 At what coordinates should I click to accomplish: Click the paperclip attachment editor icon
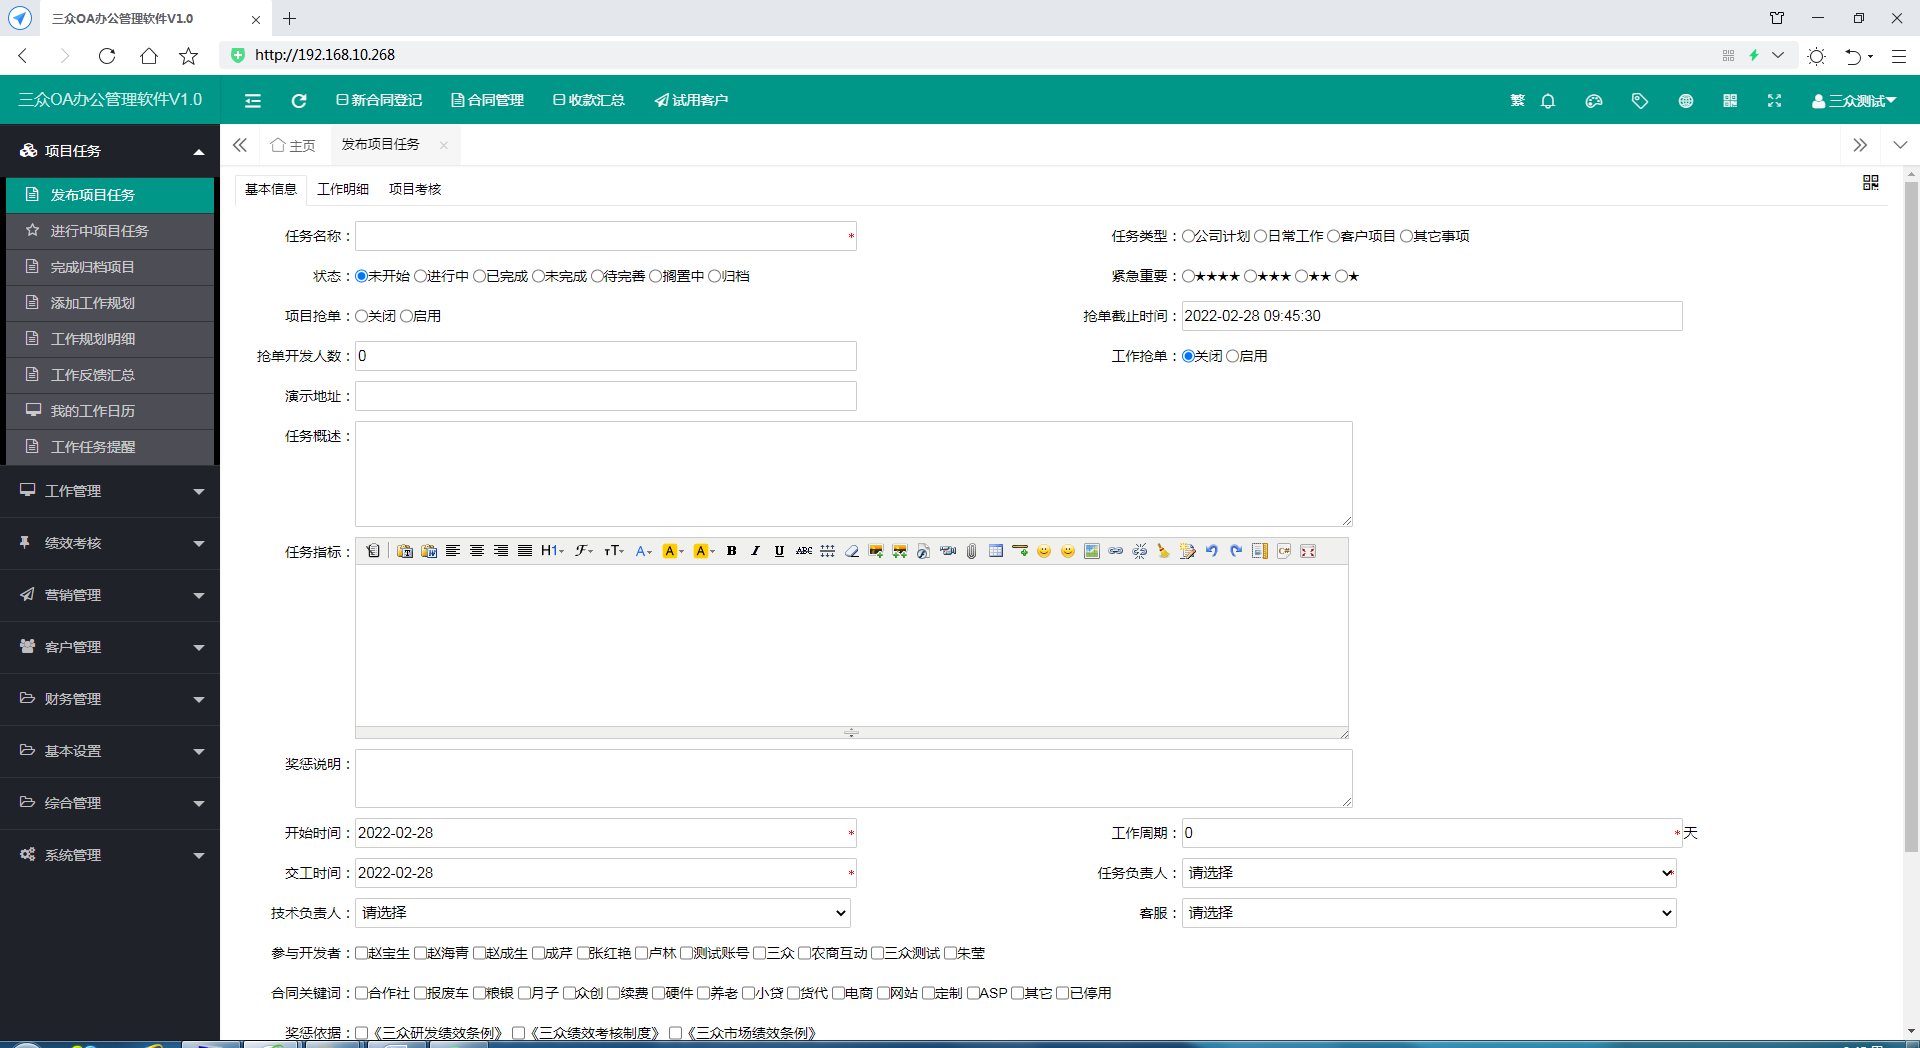972,551
